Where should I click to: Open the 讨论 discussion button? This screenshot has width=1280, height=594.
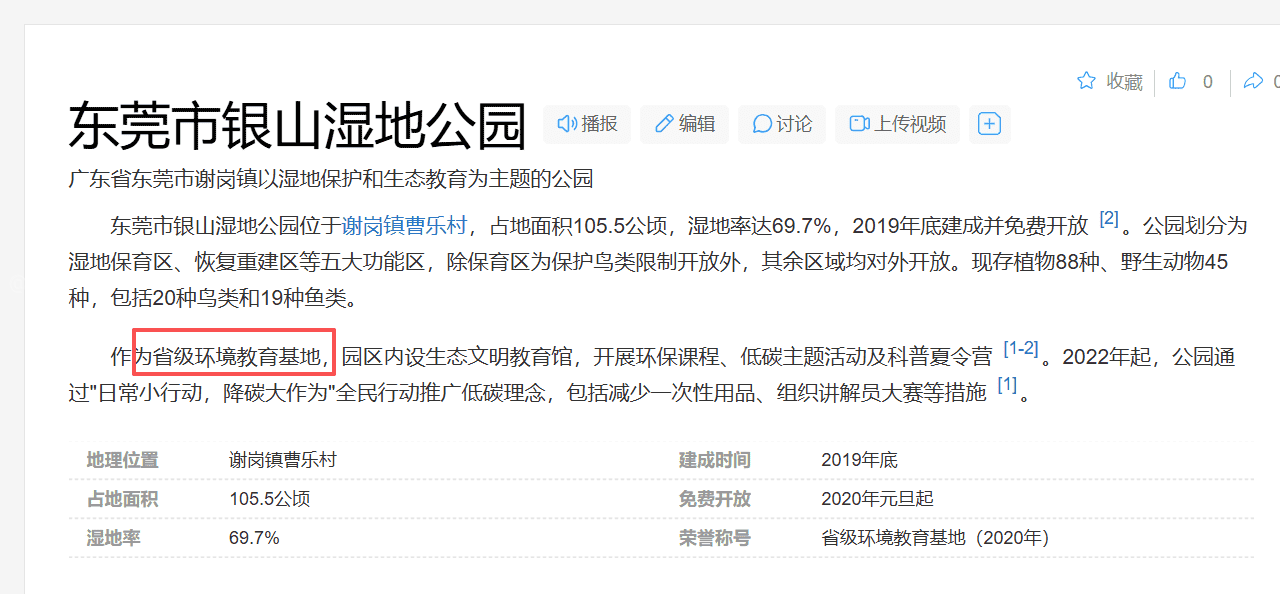coord(782,124)
